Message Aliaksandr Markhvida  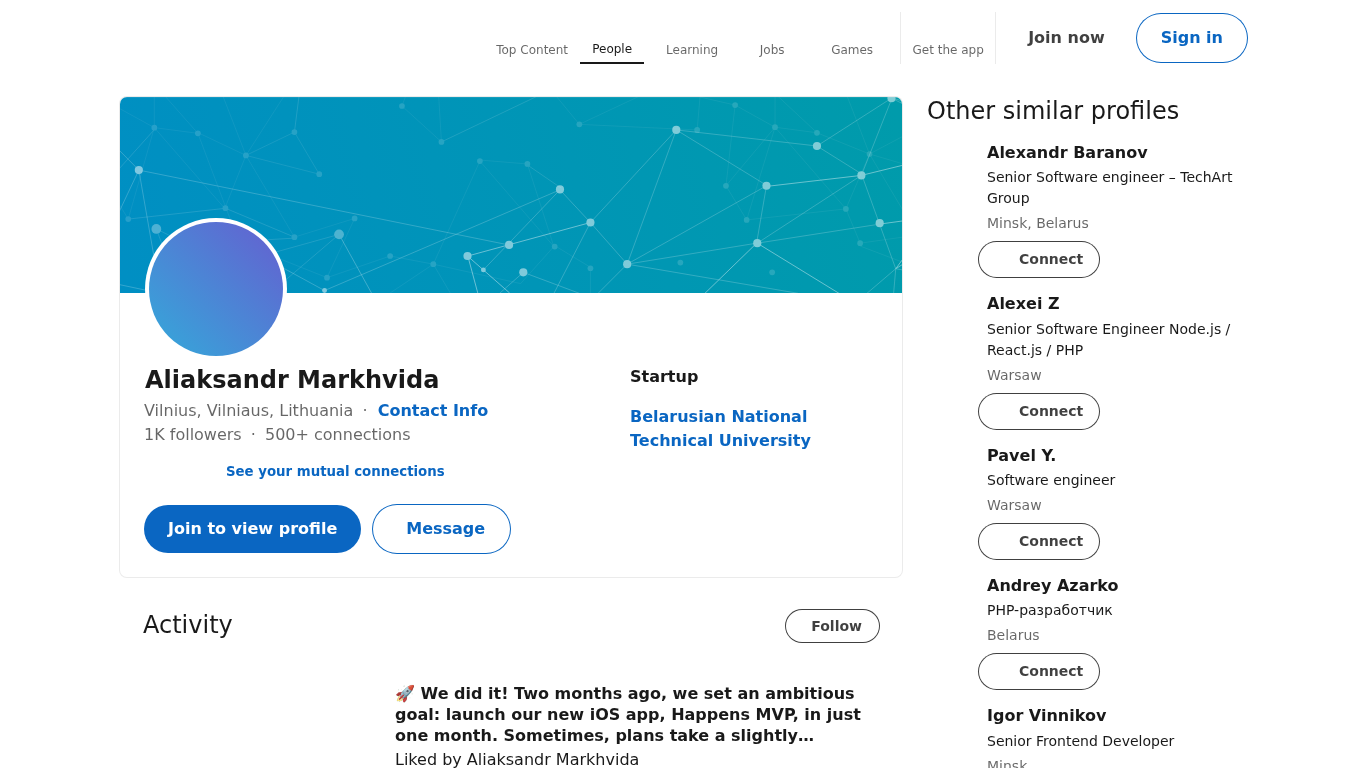[441, 529]
